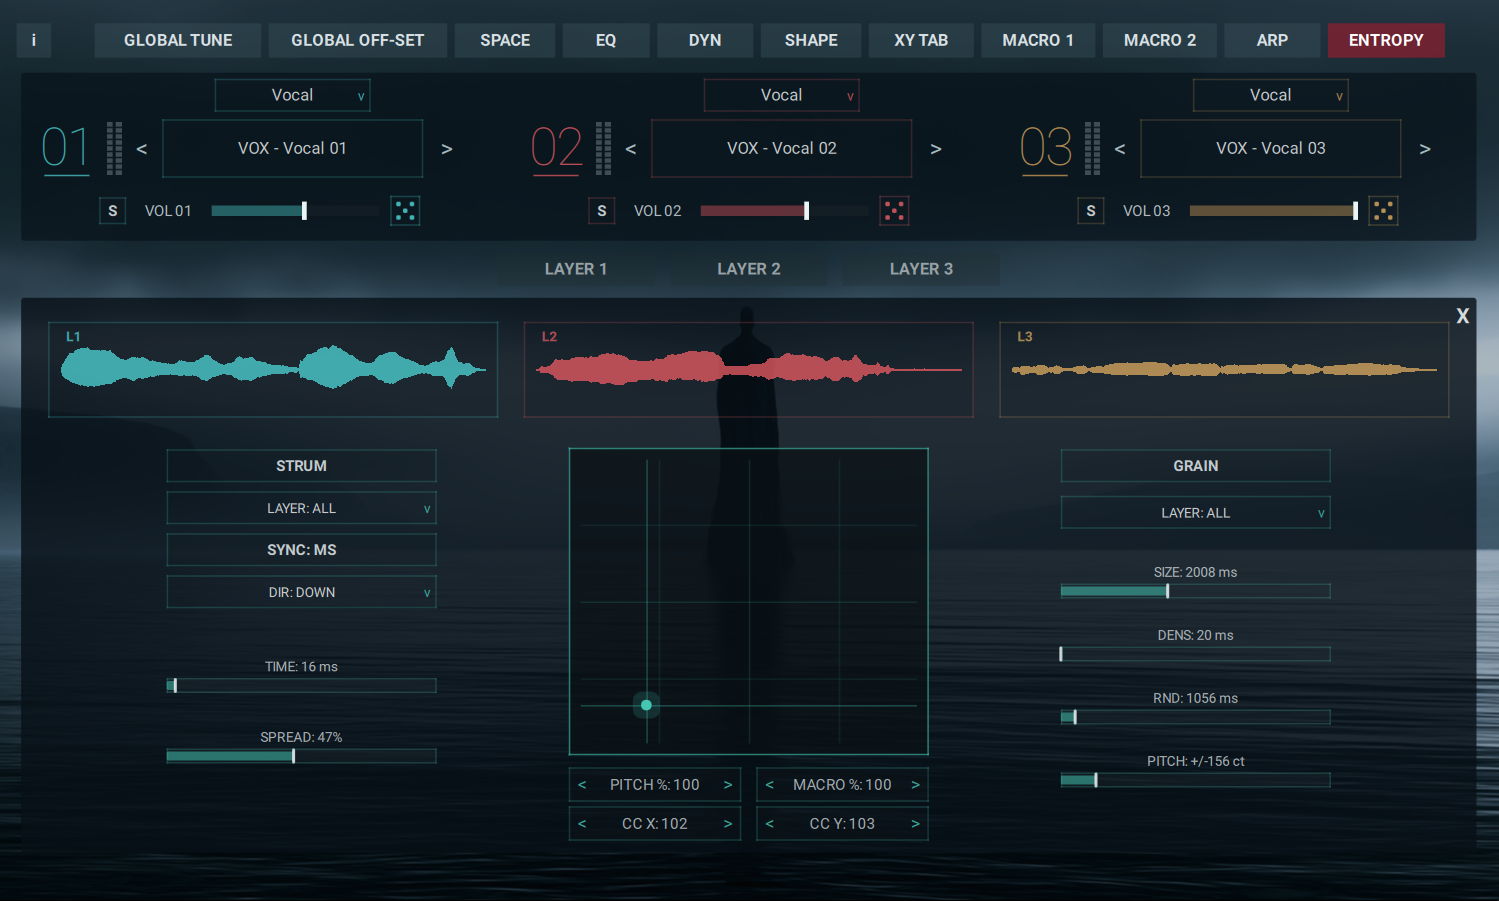Select the ENTROPY tab
This screenshot has height=901, width=1499.
pyautogui.click(x=1386, y=40)
